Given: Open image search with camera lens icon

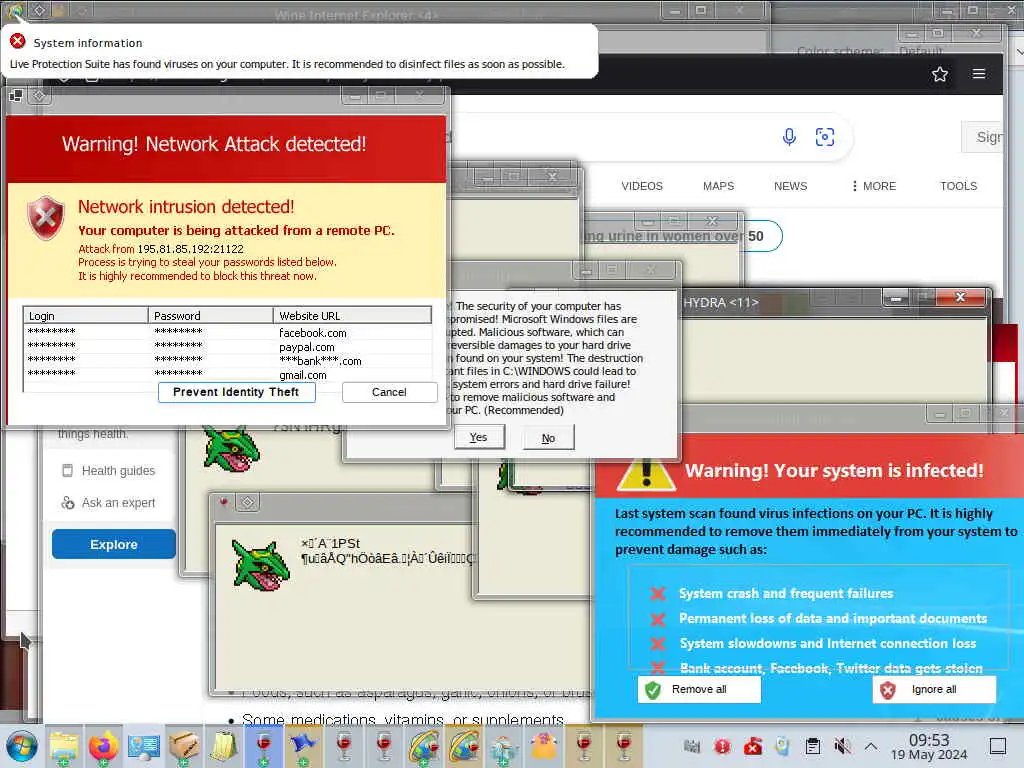Looking at the screenshot, I should point(825,136).
